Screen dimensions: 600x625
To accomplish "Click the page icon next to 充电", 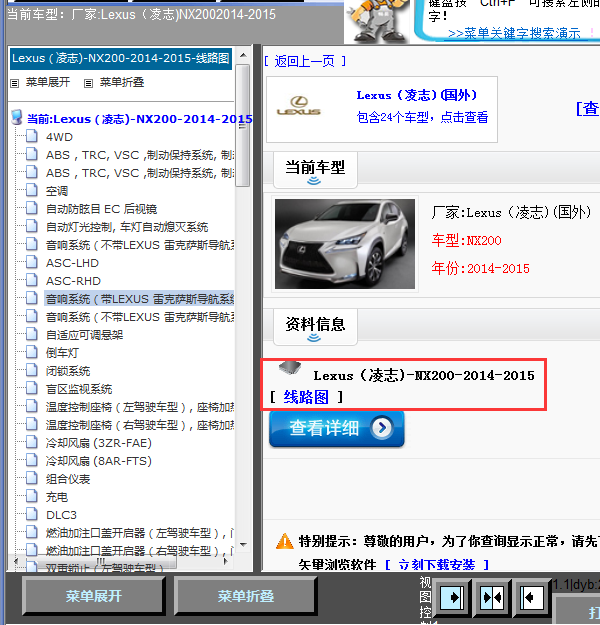I will (31, 496).
